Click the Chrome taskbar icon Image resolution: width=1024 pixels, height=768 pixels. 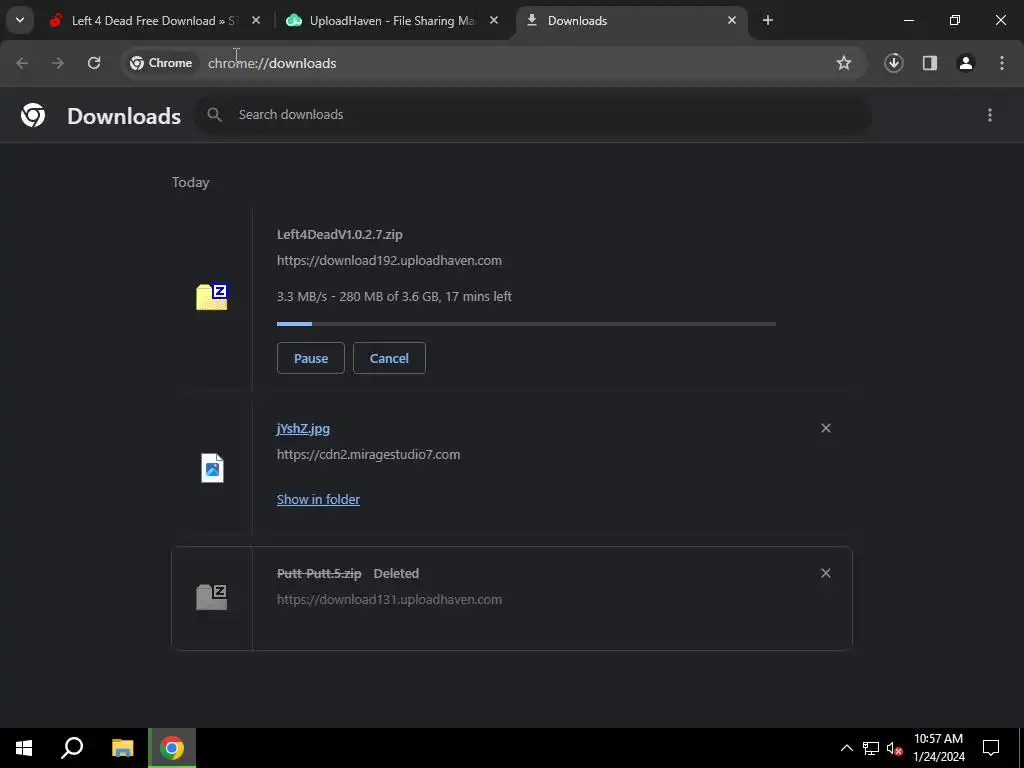pyautogui.click(x=172, y=748)
